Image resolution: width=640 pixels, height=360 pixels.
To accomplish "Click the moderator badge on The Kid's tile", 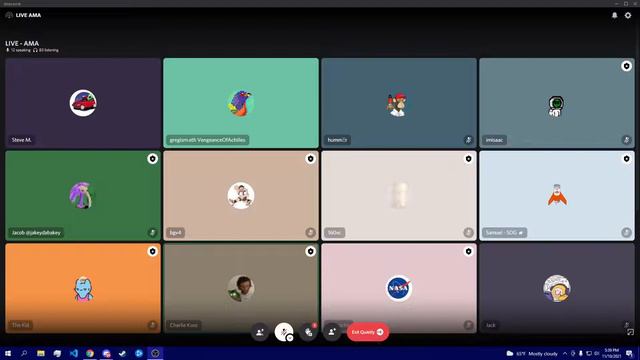I will point(153,251).
